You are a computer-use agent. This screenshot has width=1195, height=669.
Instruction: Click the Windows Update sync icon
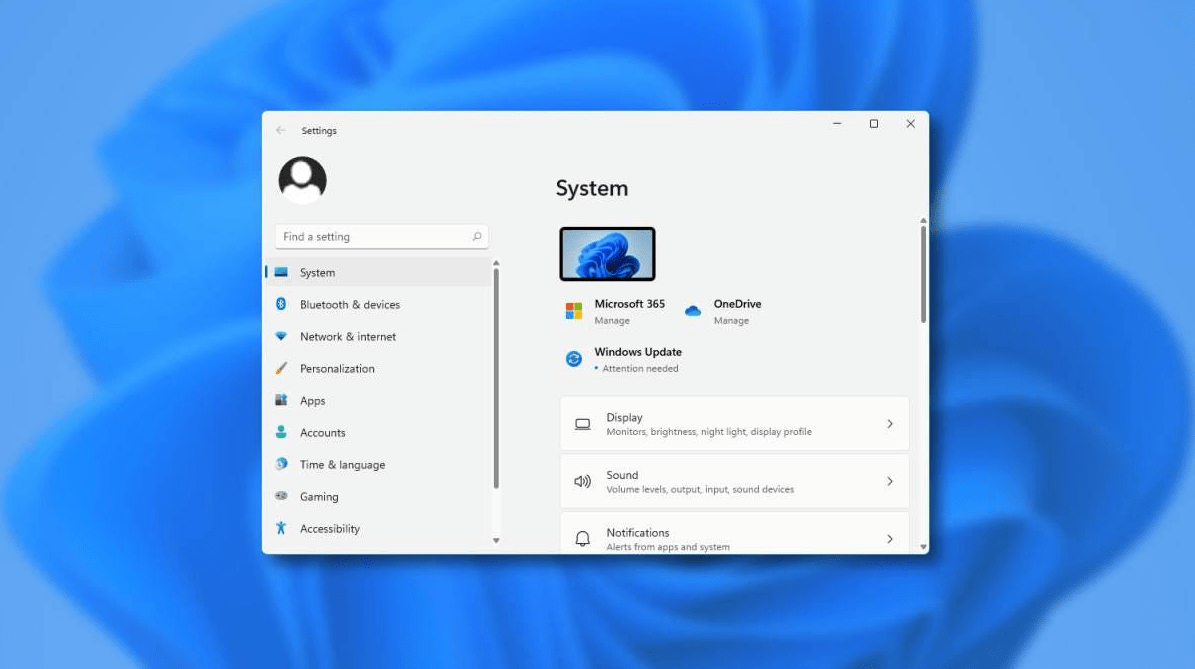pos(574,359)
